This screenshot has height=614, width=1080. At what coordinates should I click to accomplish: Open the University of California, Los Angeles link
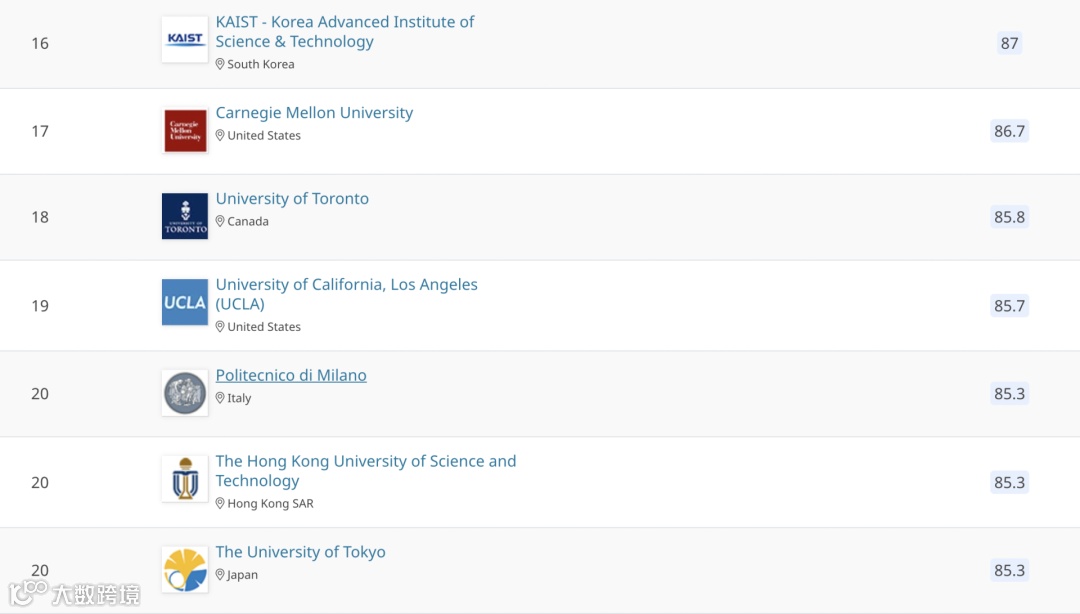tap(346, 294)
